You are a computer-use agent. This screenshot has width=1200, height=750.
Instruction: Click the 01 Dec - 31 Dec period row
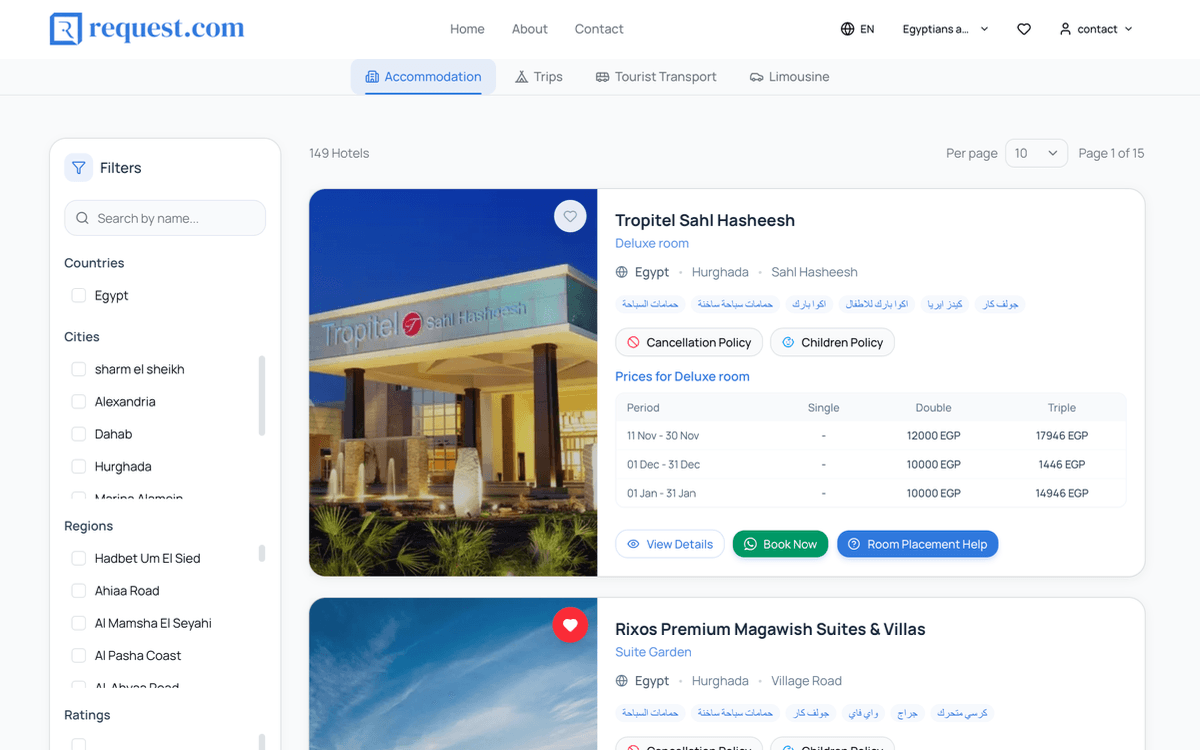(871, 465)
